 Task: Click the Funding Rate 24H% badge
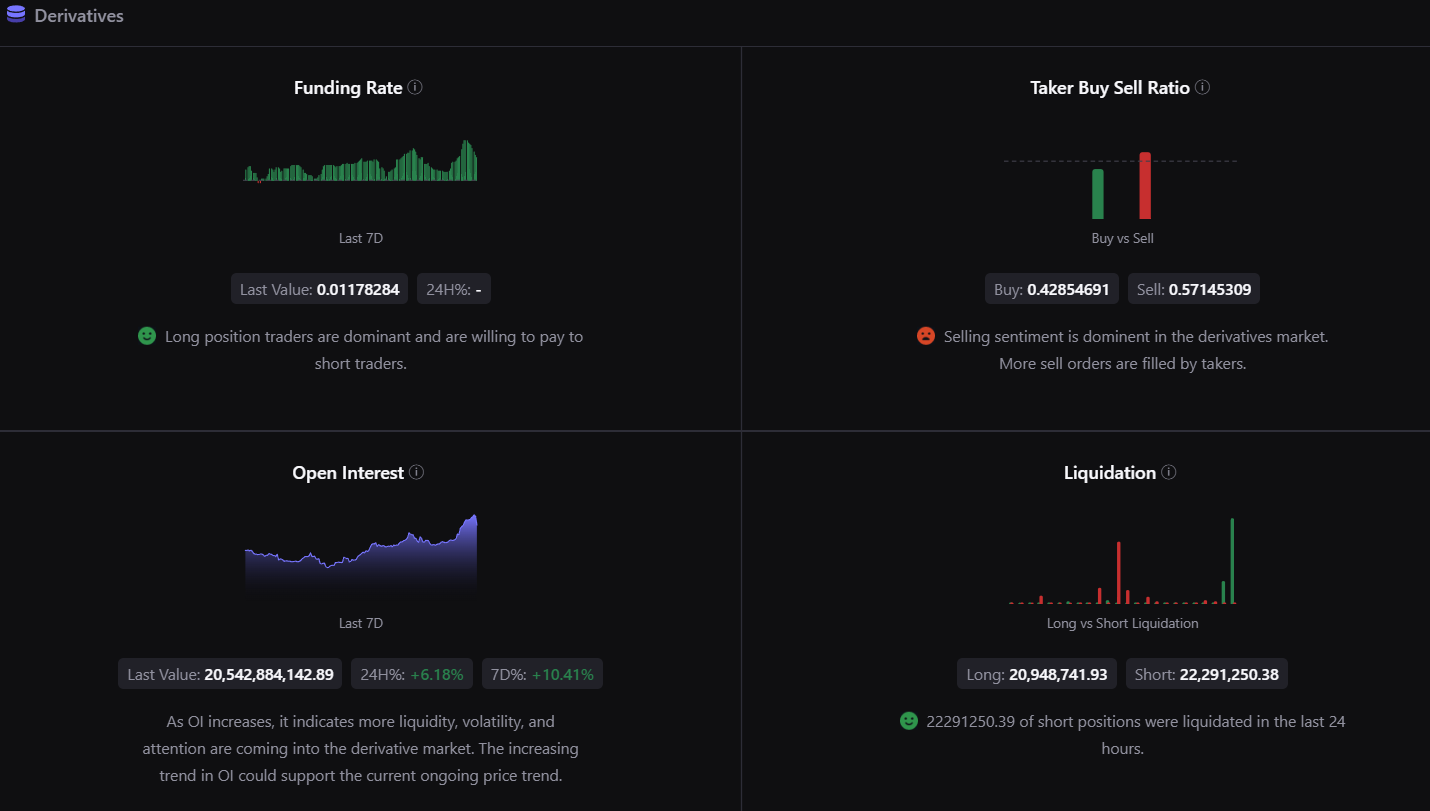point(454,289)
